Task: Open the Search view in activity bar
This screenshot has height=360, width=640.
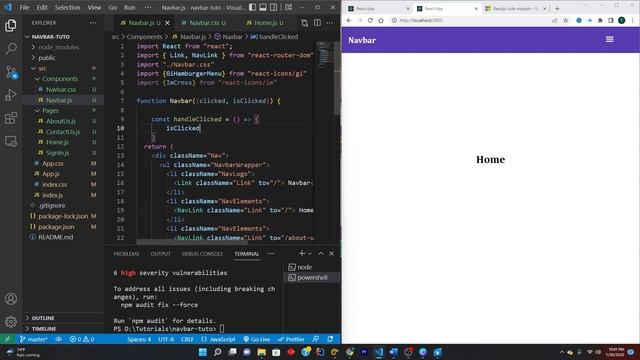Action: point(11,48)
